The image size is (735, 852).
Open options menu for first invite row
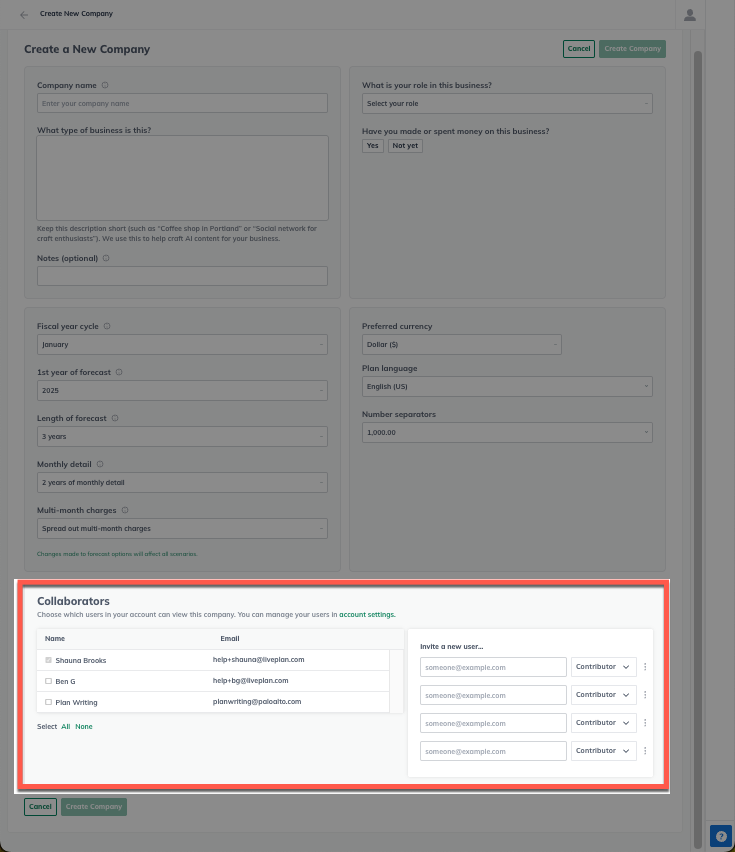[645, 667]
